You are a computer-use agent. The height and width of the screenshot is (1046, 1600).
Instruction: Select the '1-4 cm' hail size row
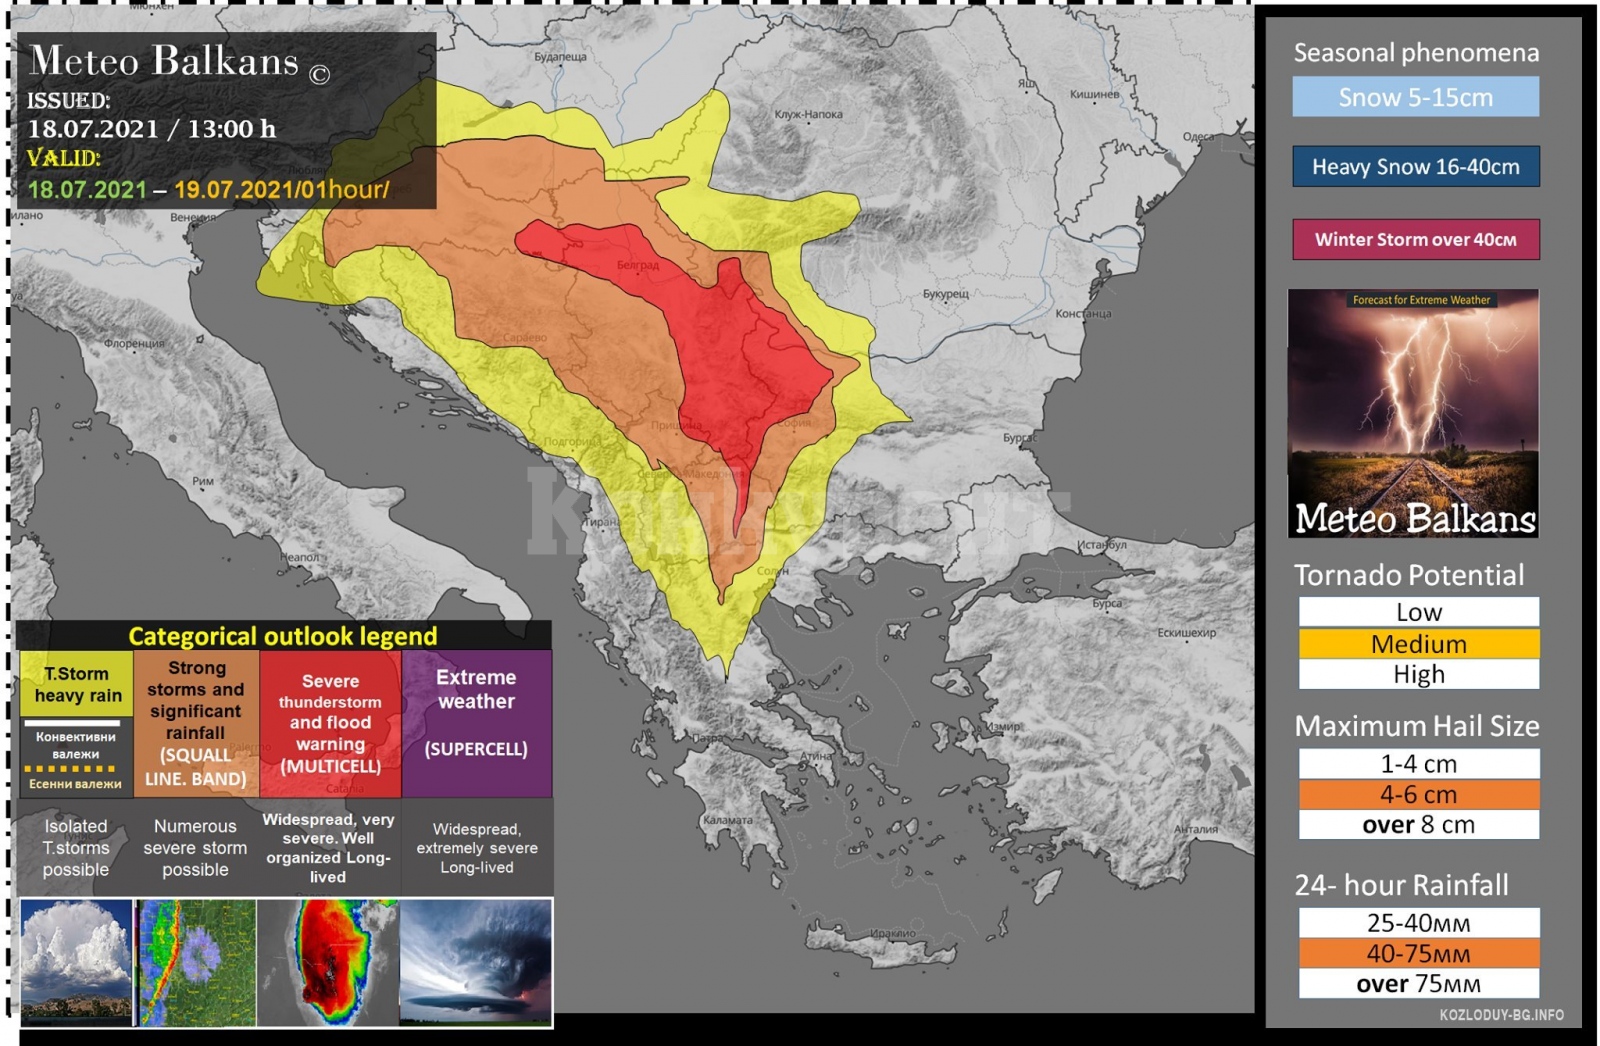[1418, 764]
